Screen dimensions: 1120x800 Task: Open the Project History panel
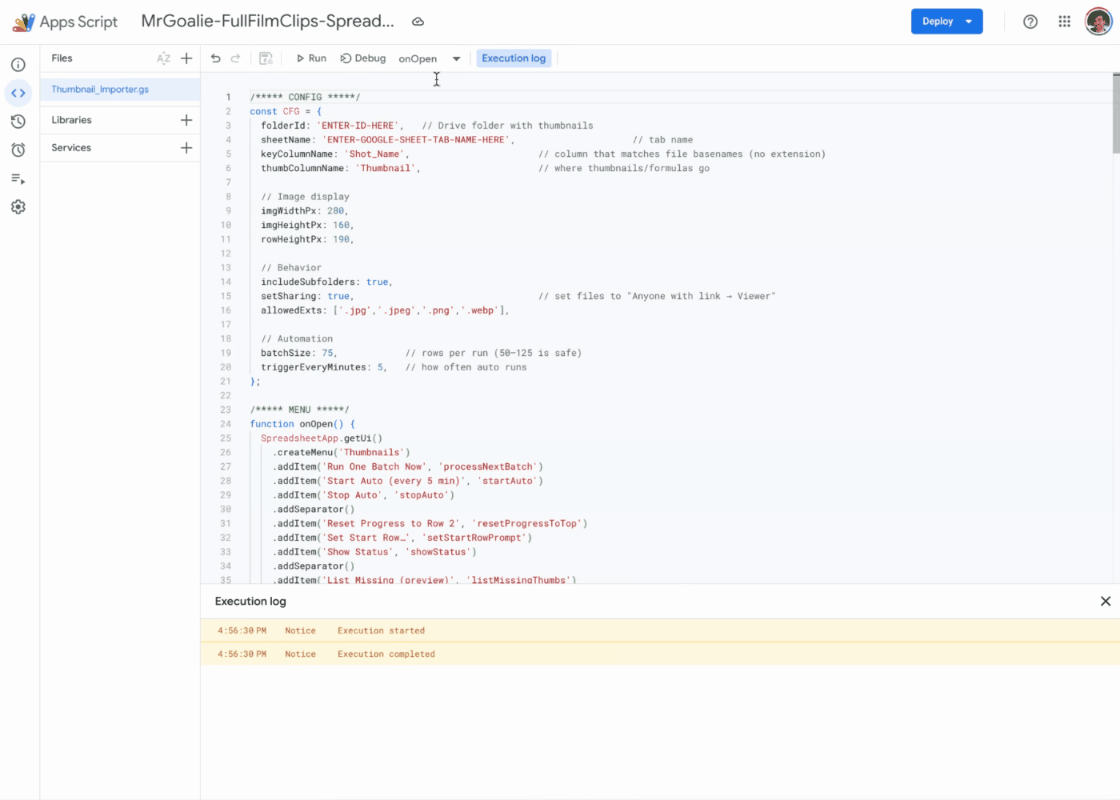[x=18, y=119]
